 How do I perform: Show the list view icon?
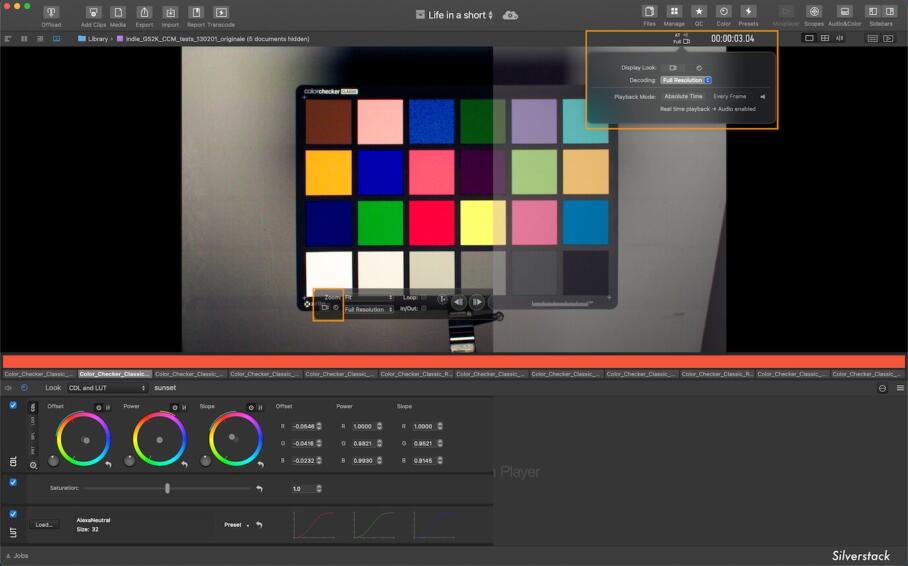pyautogui.click(x=873, y=38)
